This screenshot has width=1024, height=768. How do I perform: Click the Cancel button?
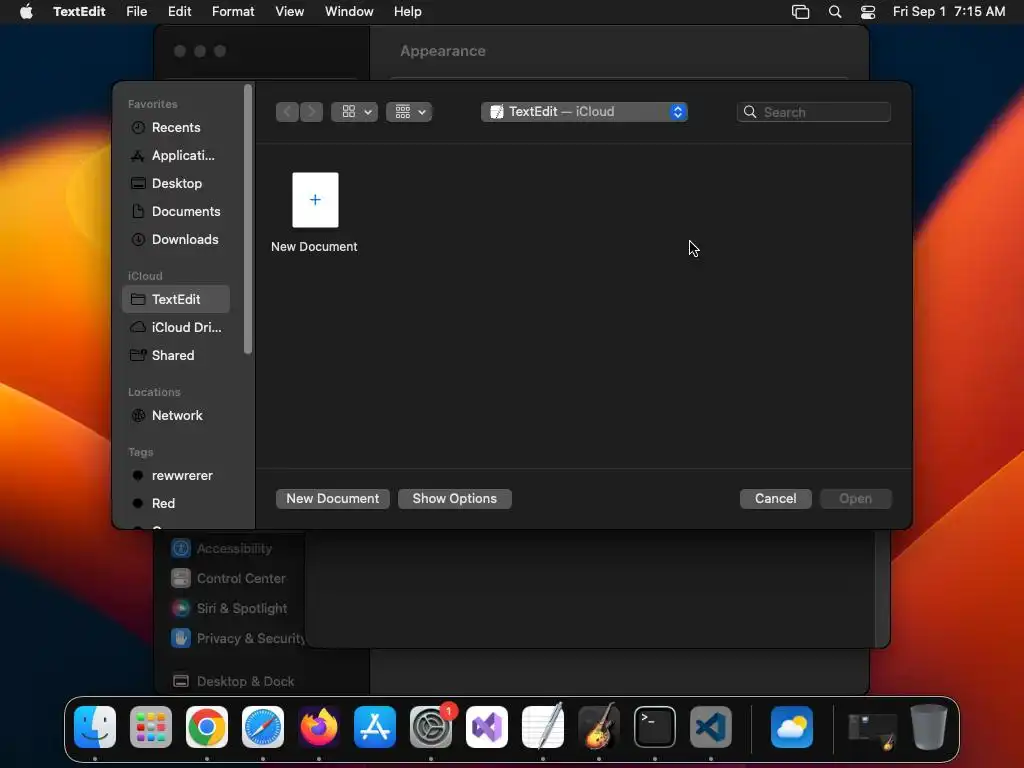point(775,498)
